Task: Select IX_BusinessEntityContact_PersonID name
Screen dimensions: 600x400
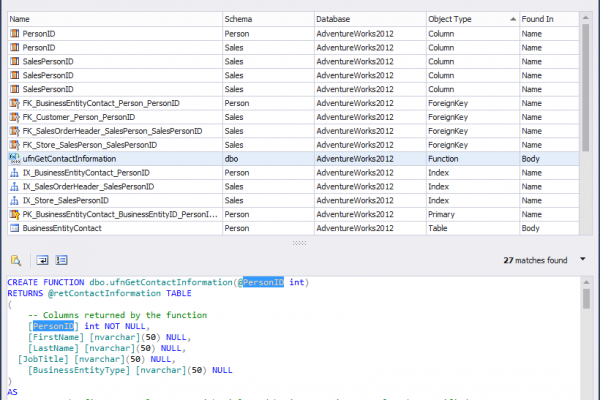Action: [86, 173]
